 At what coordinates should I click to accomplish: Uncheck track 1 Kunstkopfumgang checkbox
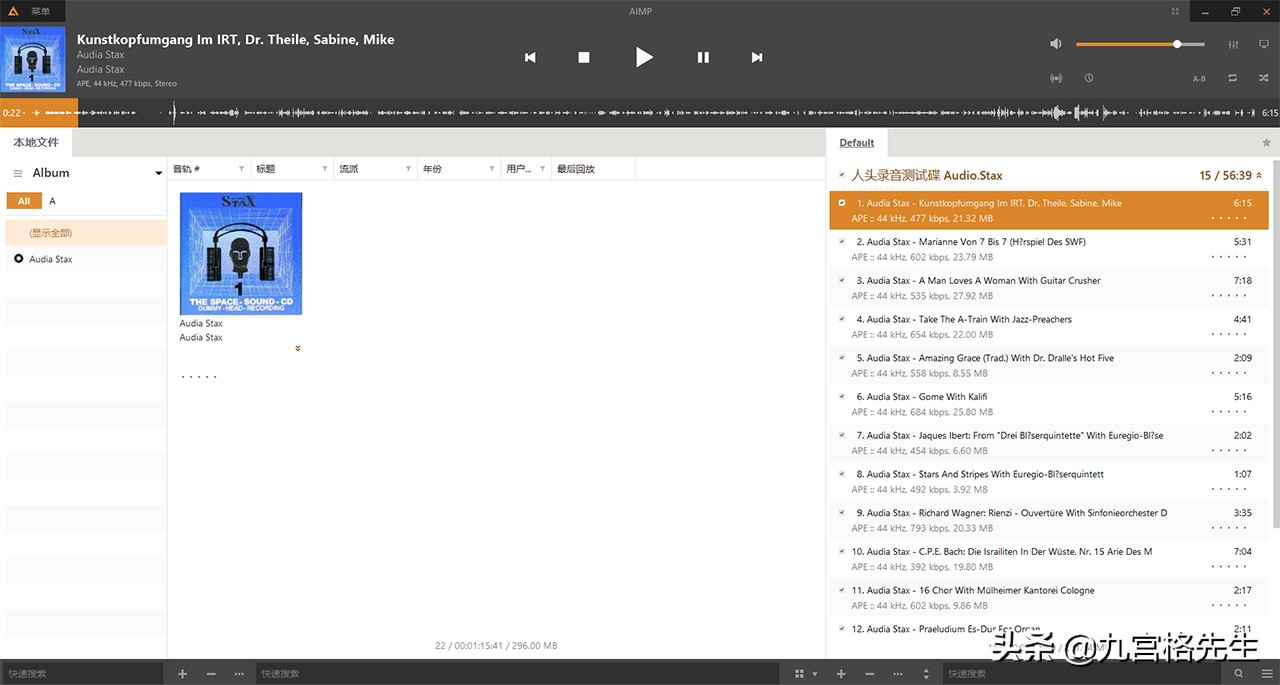tap(842, 203)
